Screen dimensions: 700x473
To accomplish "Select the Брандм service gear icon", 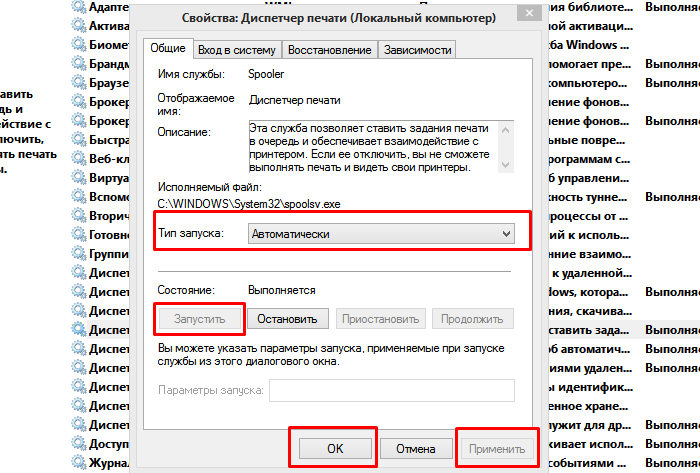I will (79, 63).
